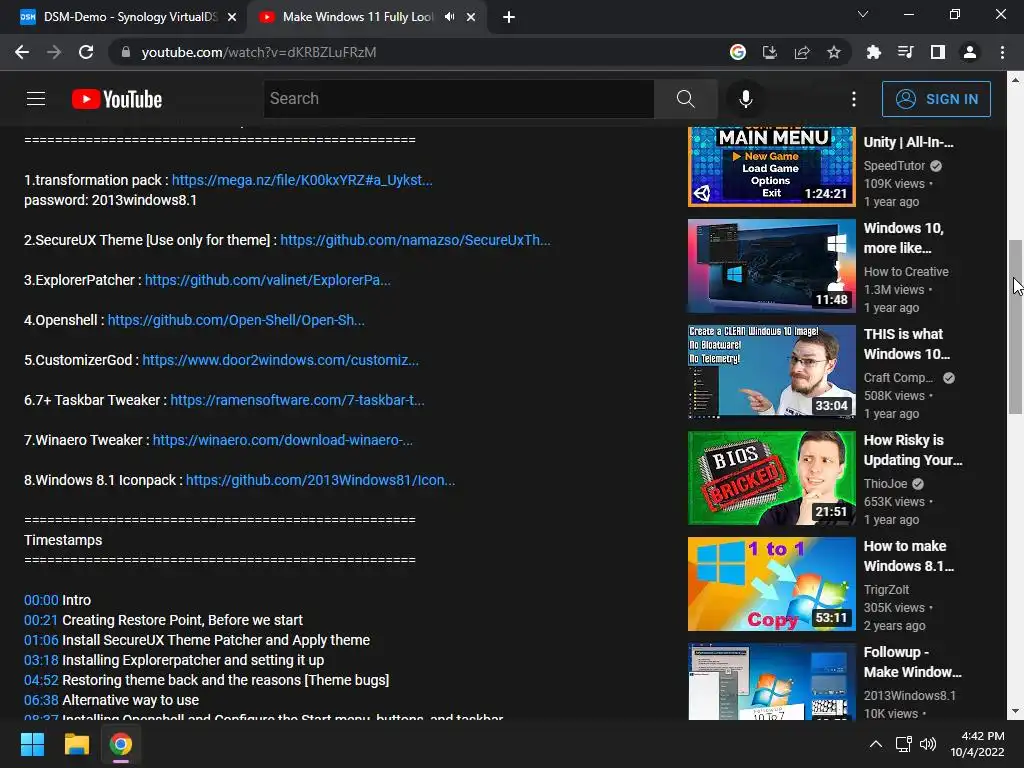Open the 1 to 1 Copy thumbnail
This screenshot has height=768, width=1024.
(771, 584)
